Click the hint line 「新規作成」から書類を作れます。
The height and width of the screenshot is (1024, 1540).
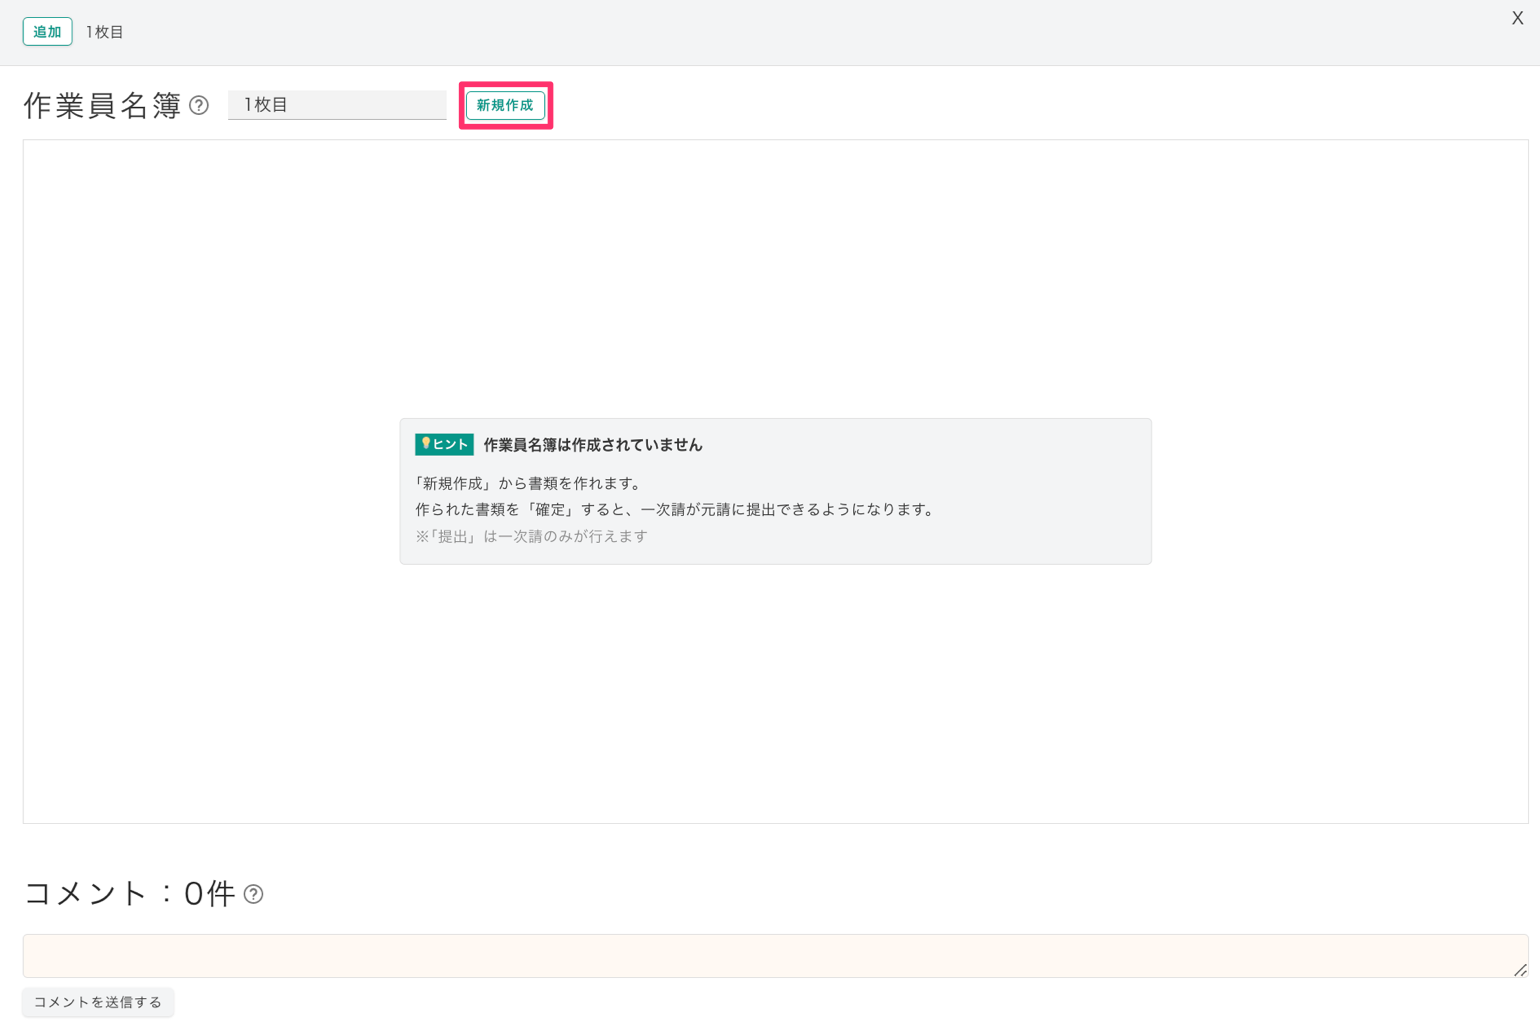[x=530, y=483]
